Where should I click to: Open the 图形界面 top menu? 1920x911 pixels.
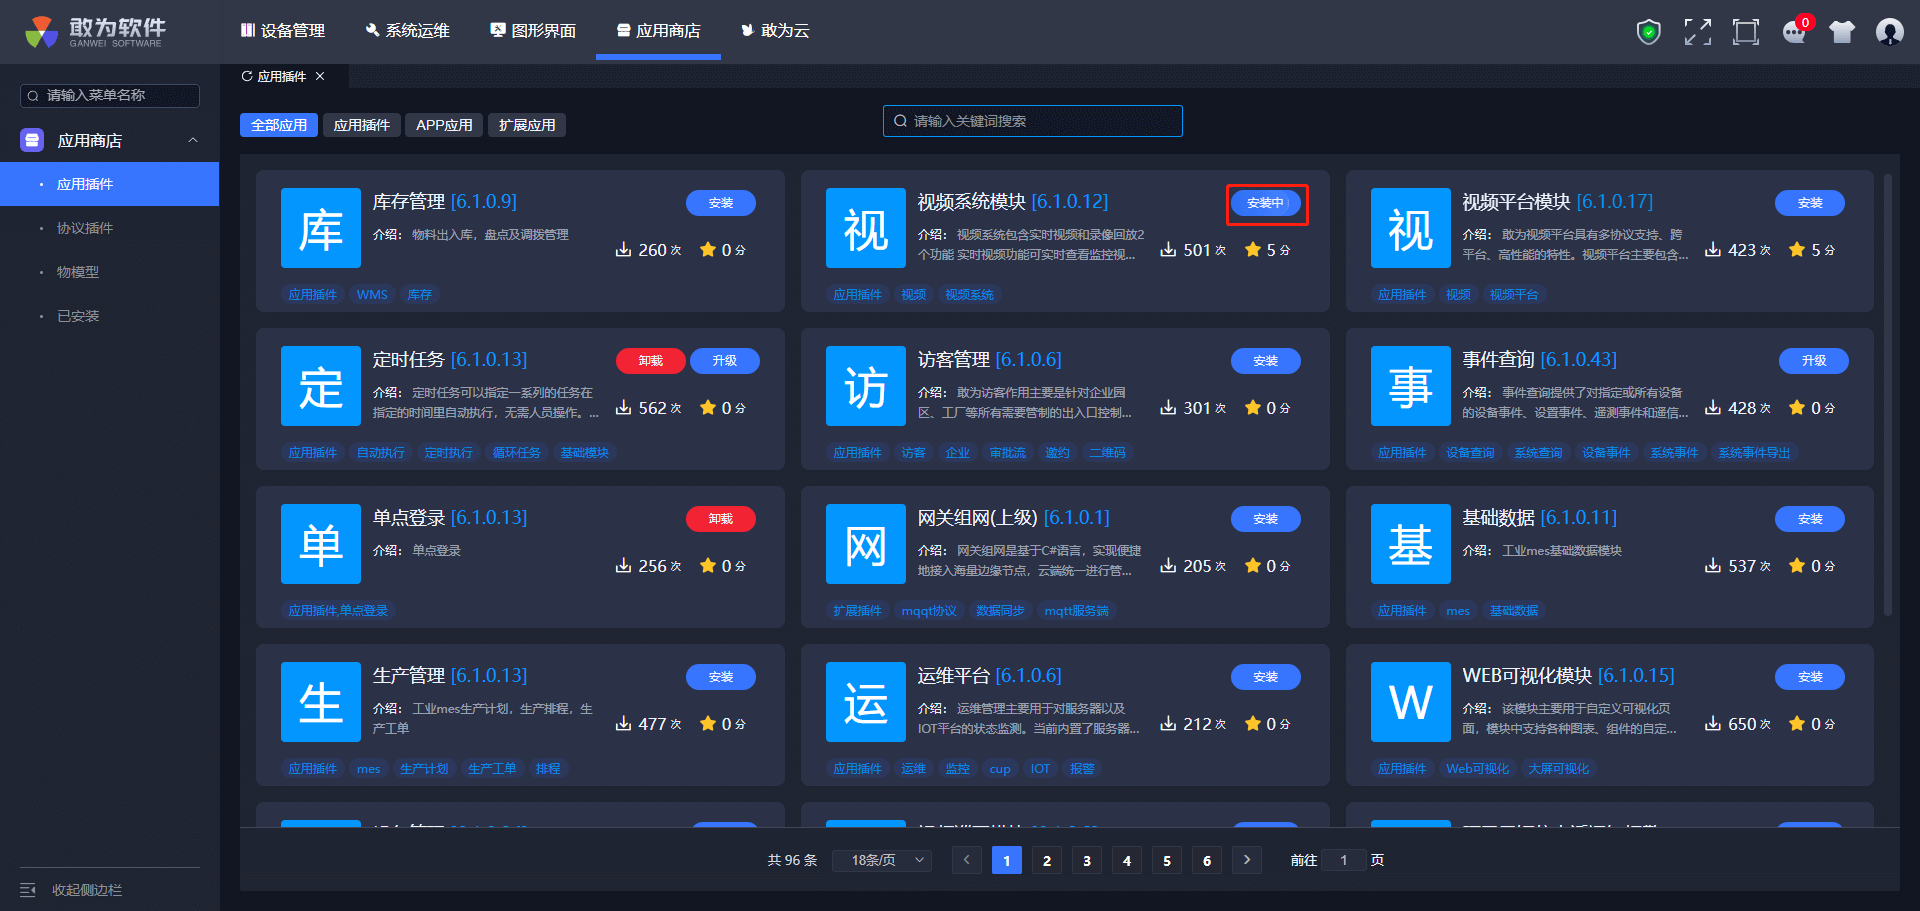(x=533, y=31)
